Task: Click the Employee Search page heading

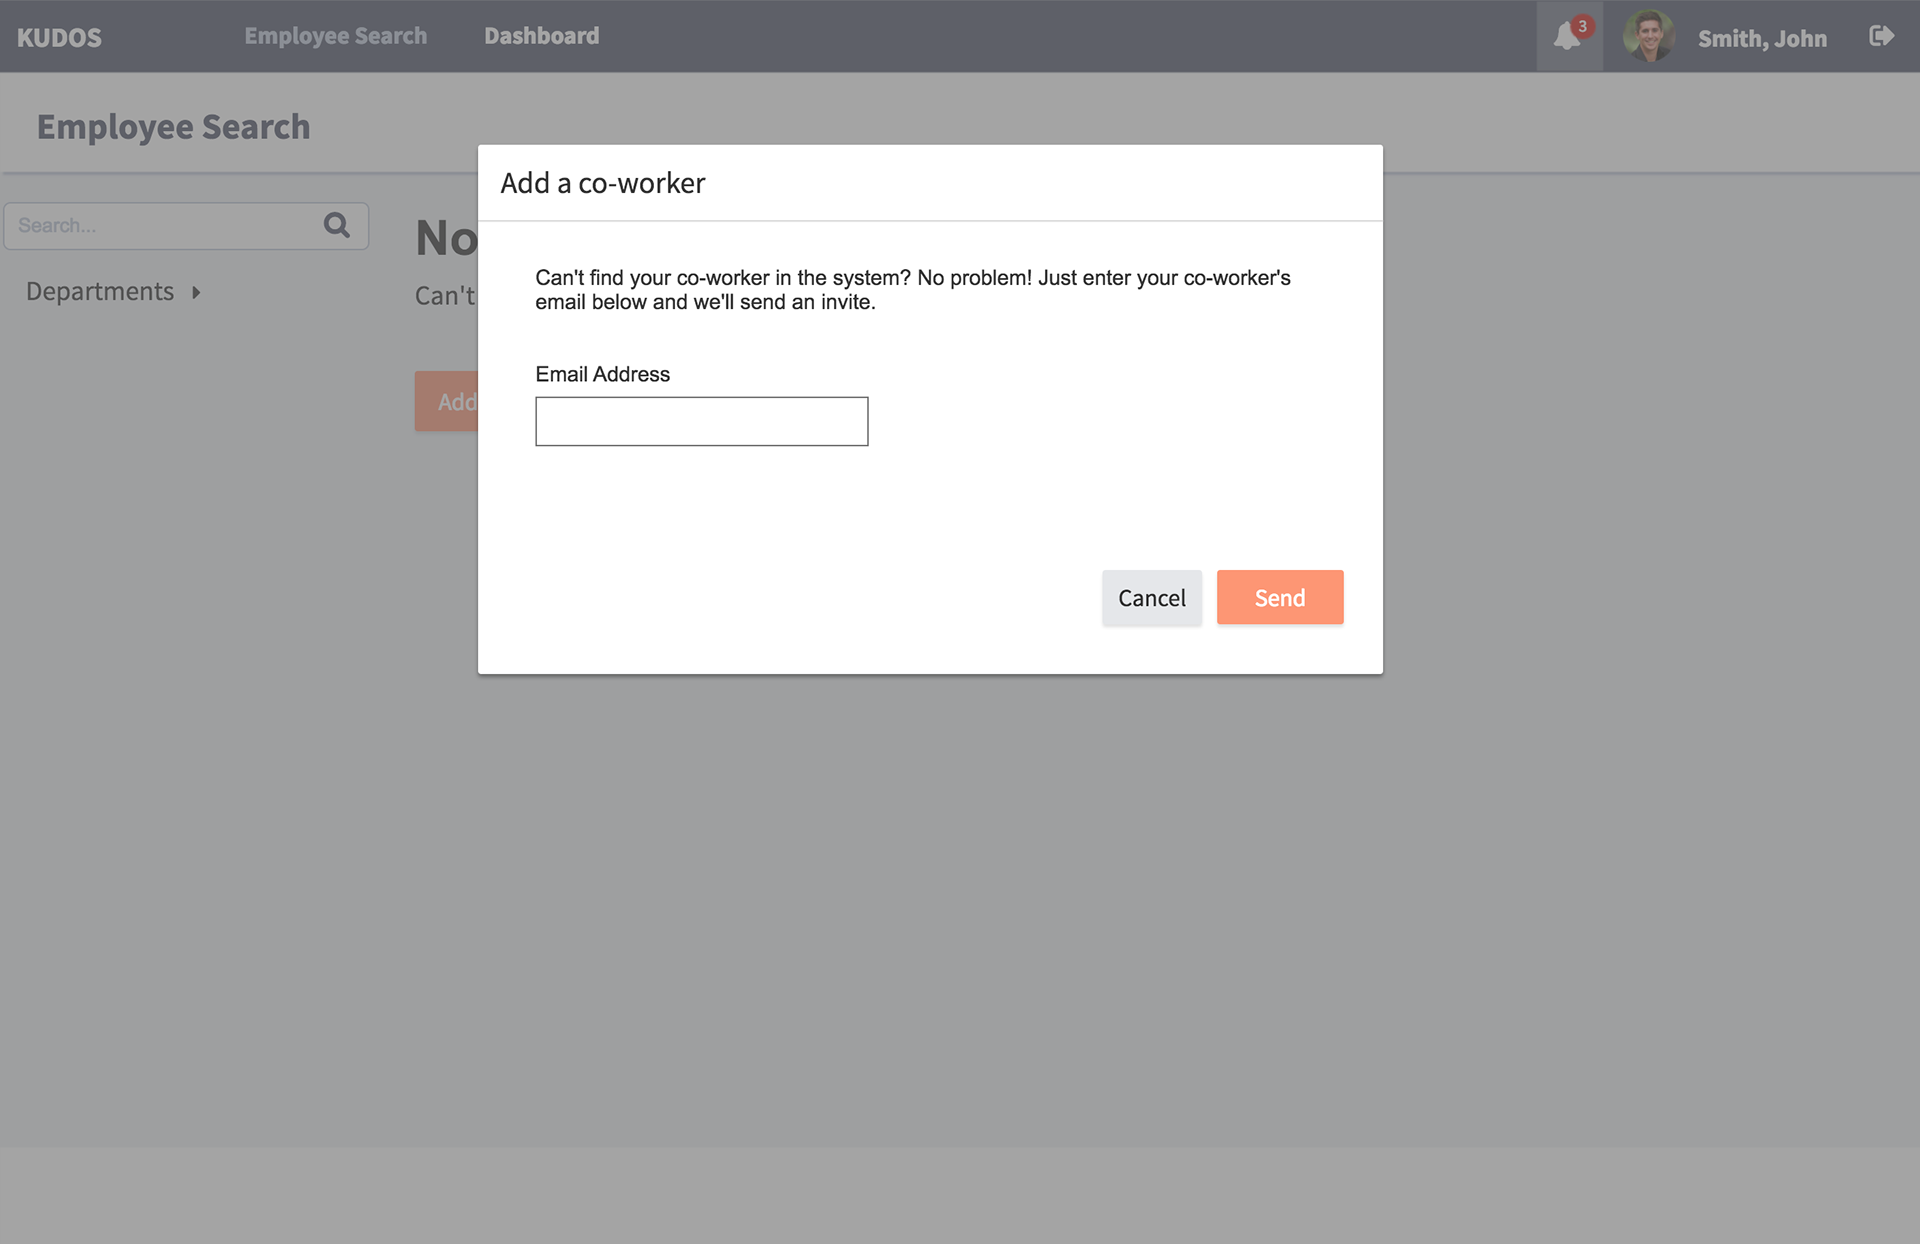Action: click(173, 127)
